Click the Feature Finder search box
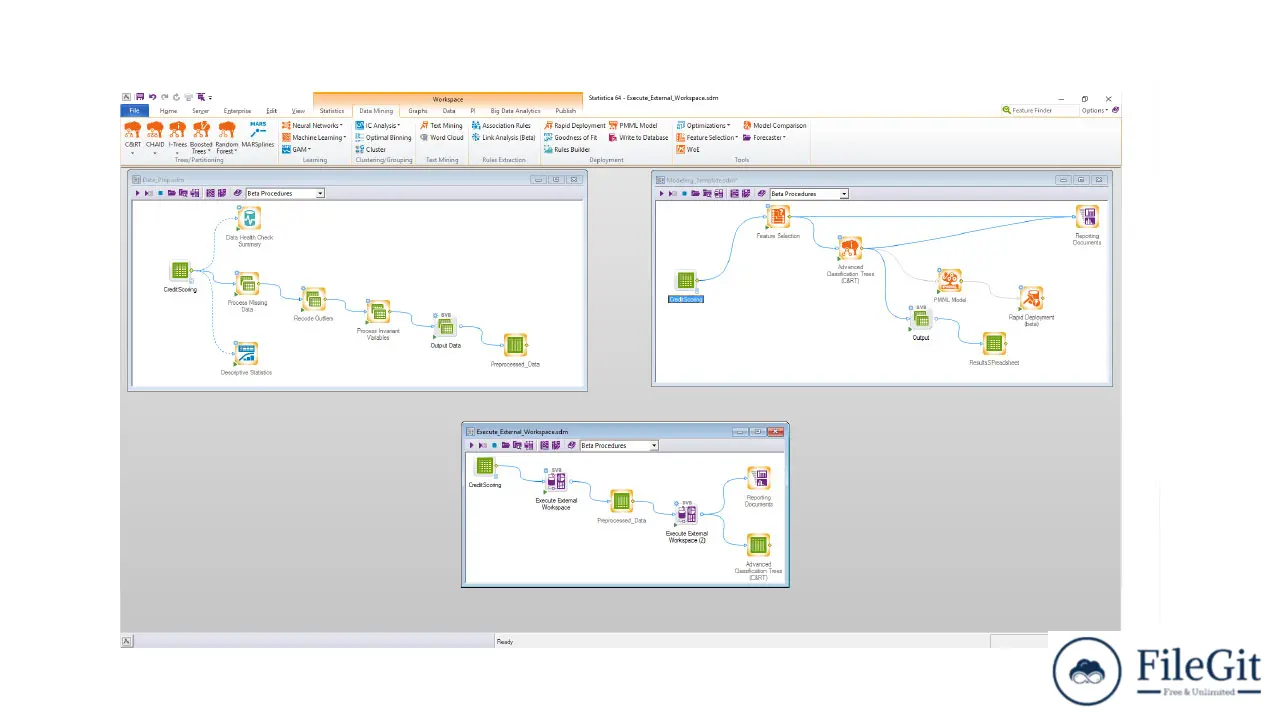Screen dimensions: 1280x720 point(1040,110)
